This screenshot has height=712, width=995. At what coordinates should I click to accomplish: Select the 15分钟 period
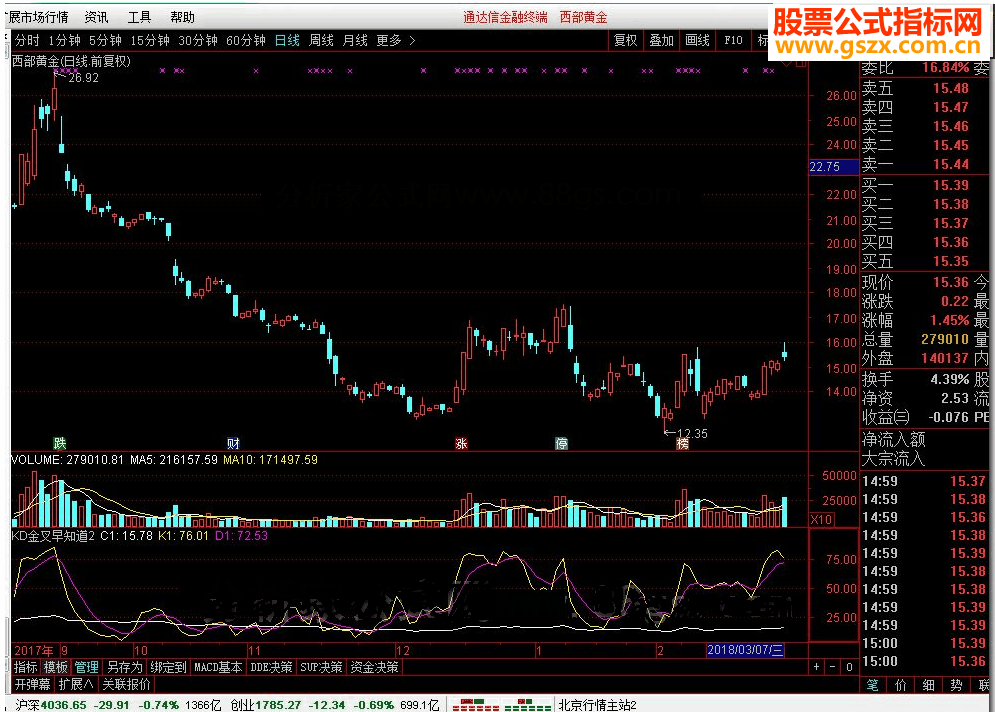click(150, 41)
